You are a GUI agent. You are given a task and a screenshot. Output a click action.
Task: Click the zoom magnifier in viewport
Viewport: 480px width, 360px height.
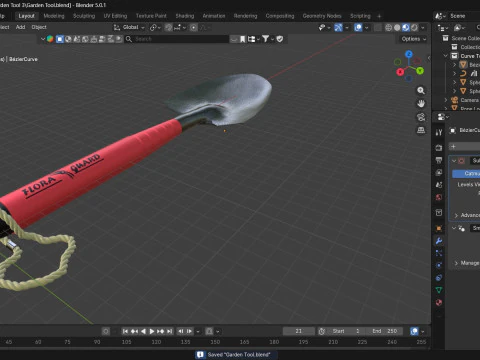[x=421, y=91]
